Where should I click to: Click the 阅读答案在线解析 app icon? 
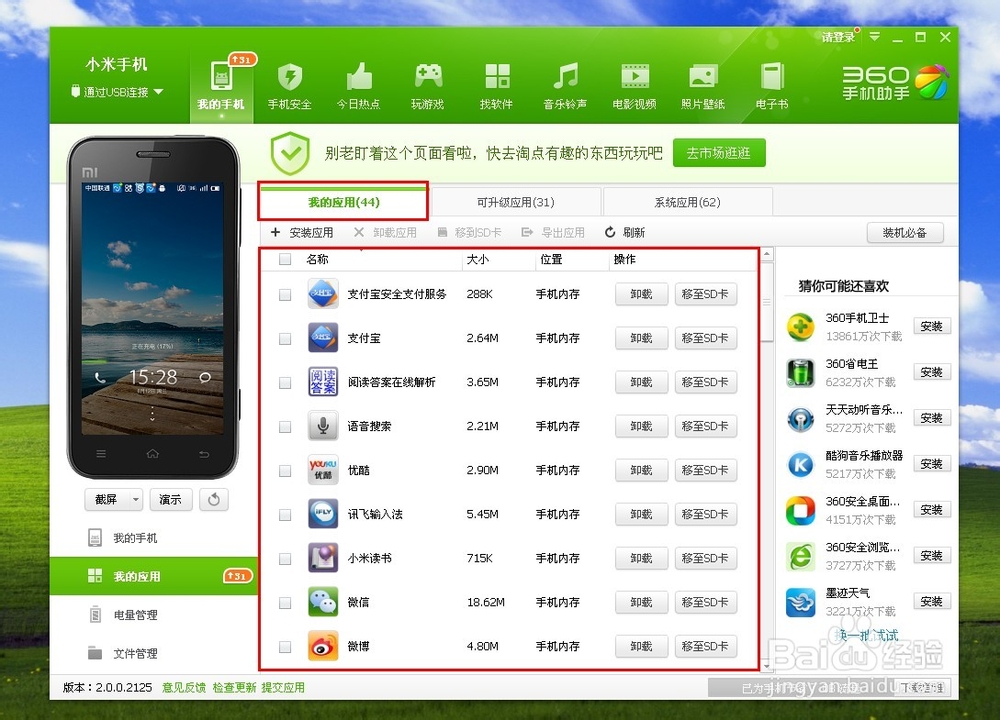pyautogui.click(x=323, y=382)
